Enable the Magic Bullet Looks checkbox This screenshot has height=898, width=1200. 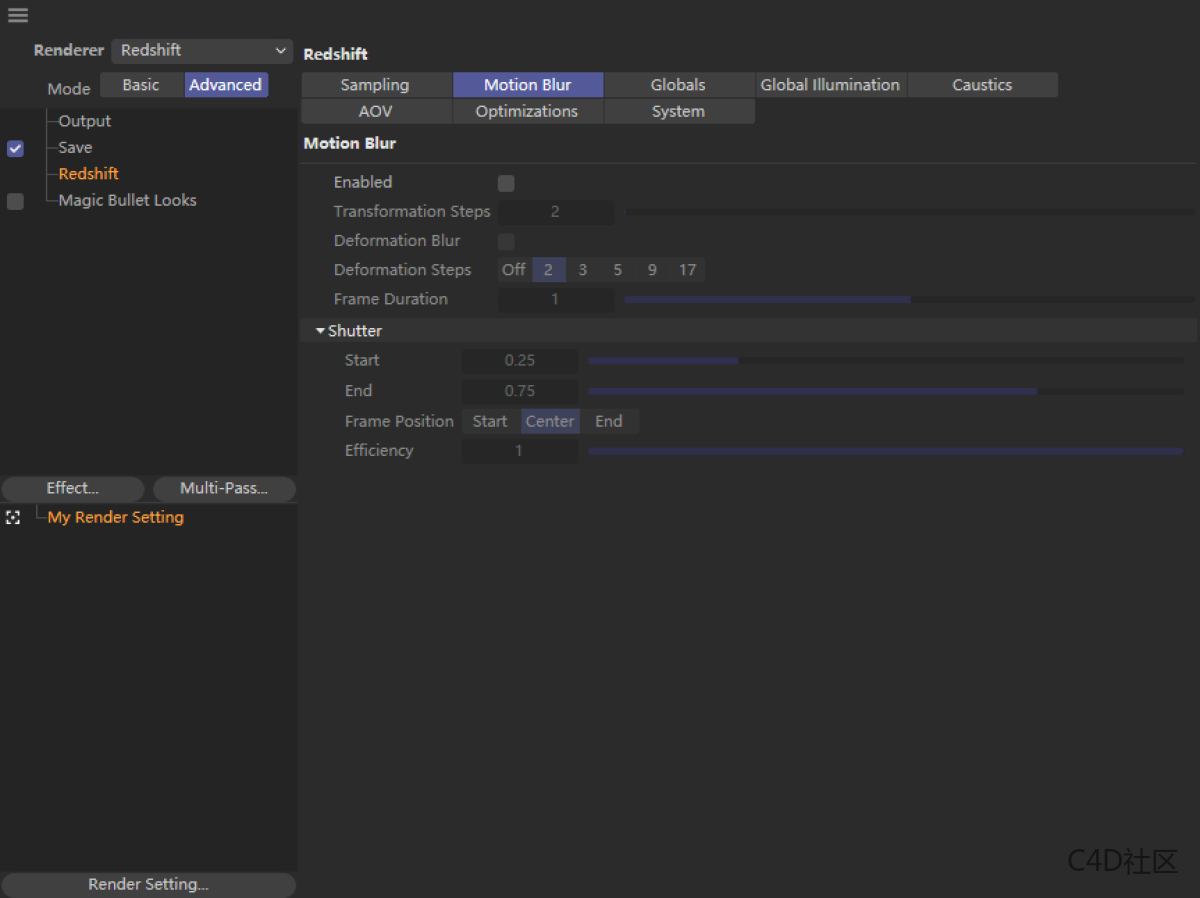coord(14,201)
